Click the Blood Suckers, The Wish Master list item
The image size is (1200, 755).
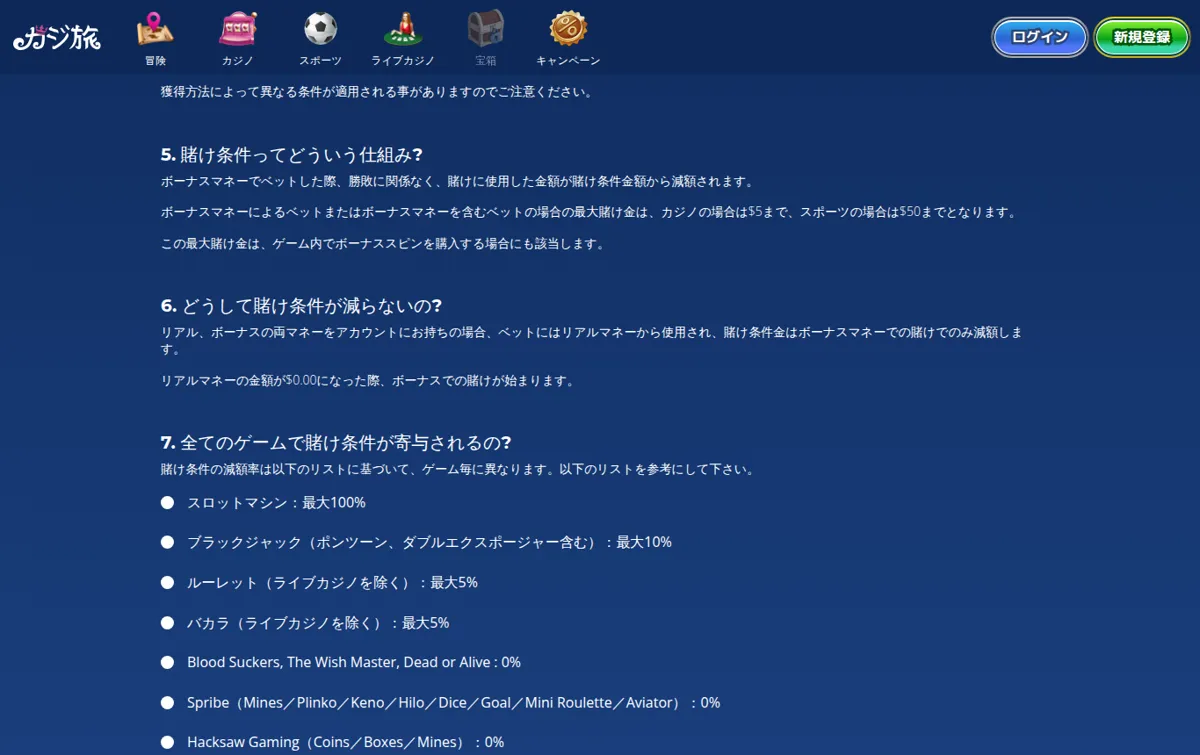354,662
